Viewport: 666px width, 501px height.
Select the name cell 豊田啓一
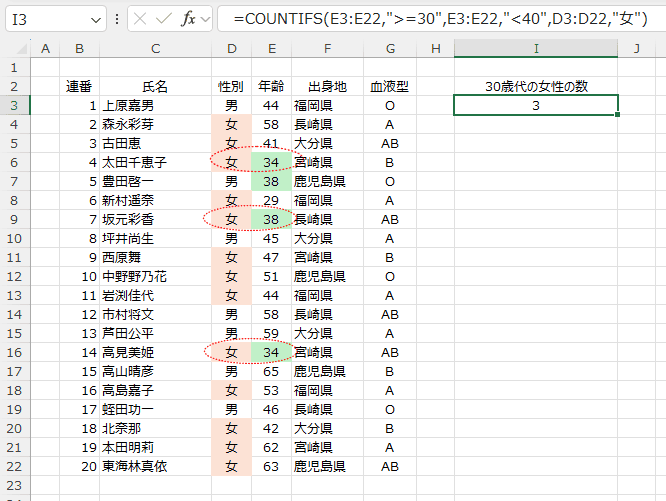[155, 182]
